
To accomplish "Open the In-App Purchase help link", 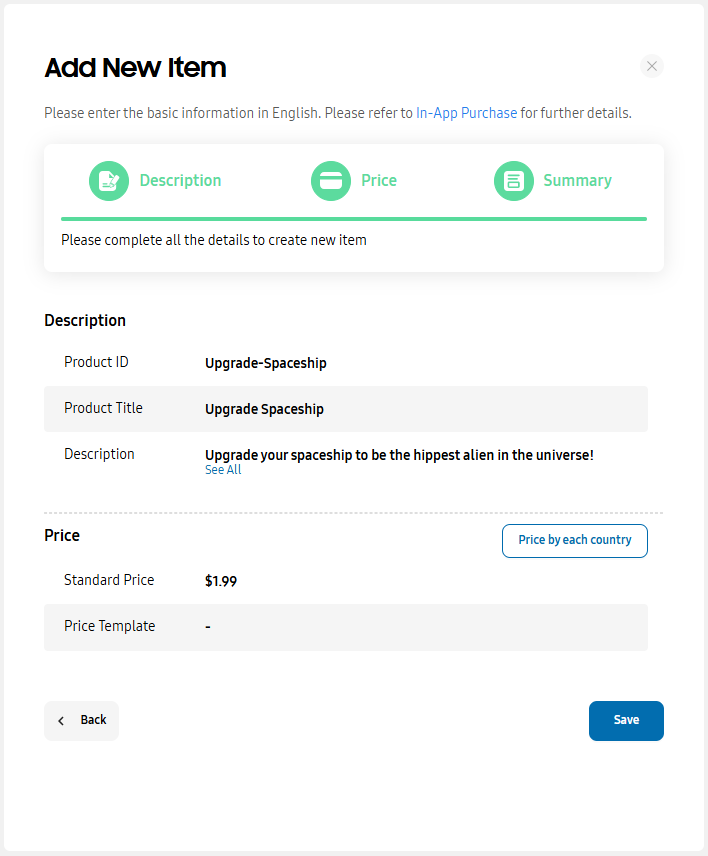I will coord(466,113).
